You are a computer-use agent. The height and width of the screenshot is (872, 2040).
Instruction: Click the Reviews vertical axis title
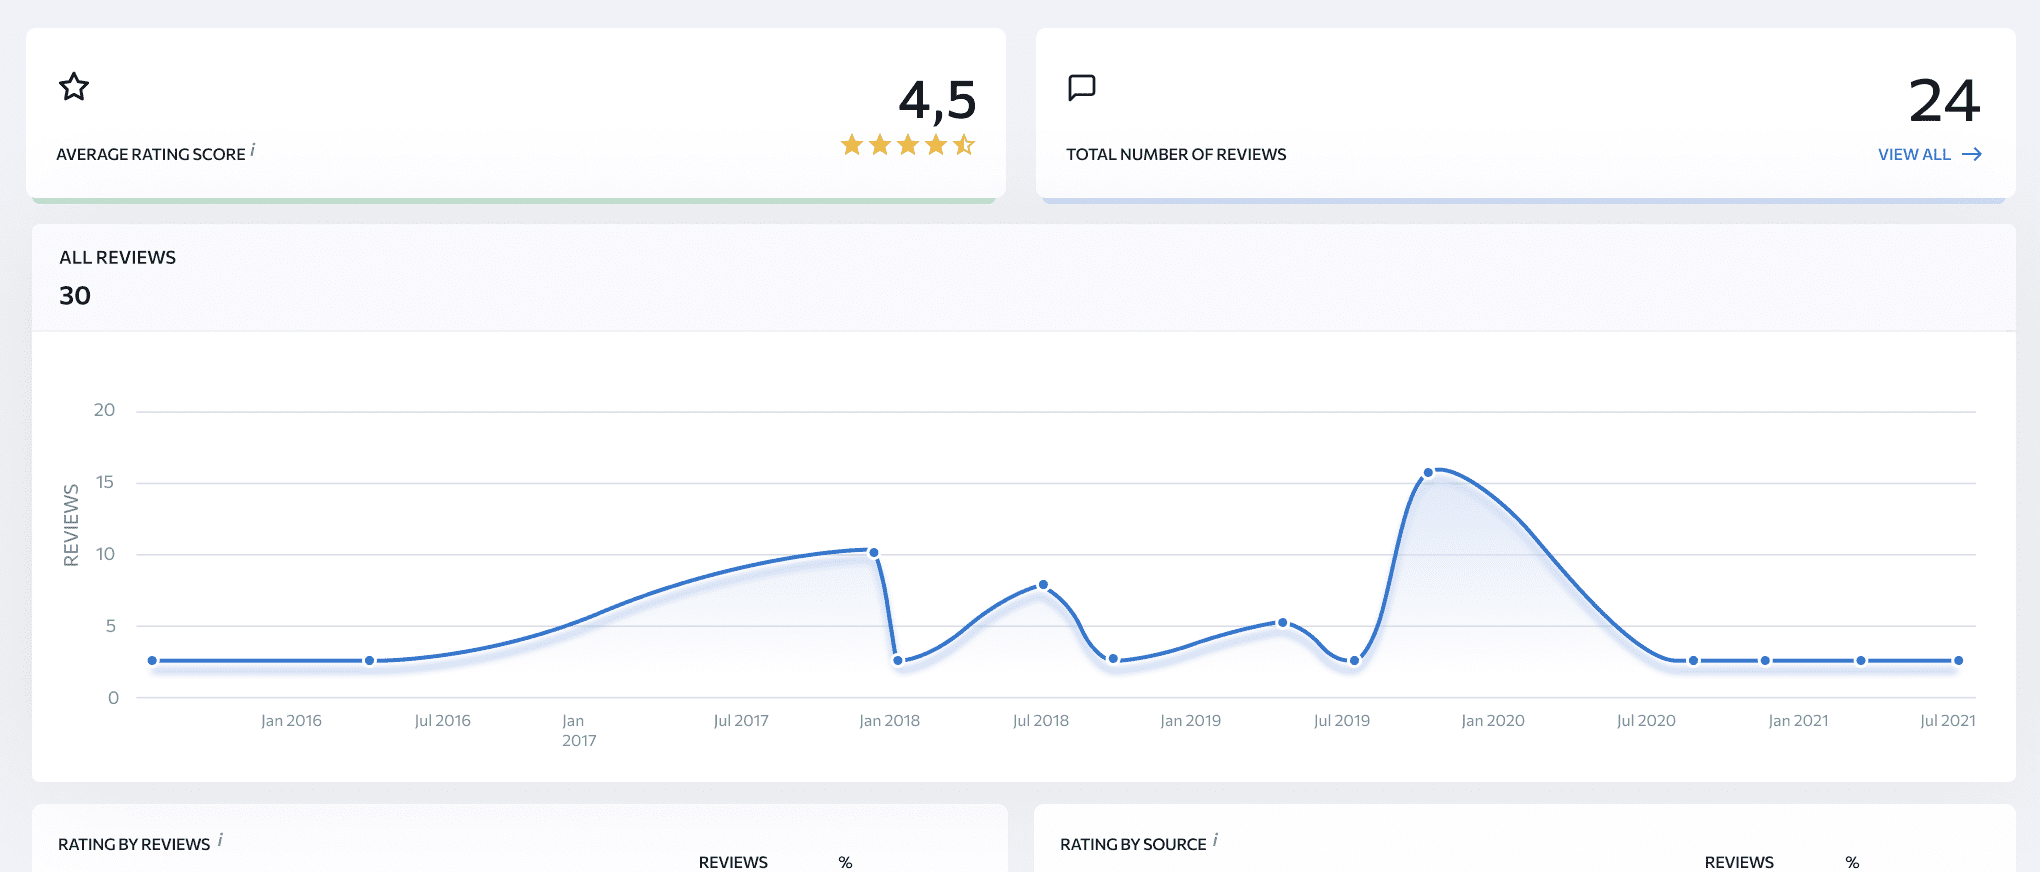(x=71, y=525)
